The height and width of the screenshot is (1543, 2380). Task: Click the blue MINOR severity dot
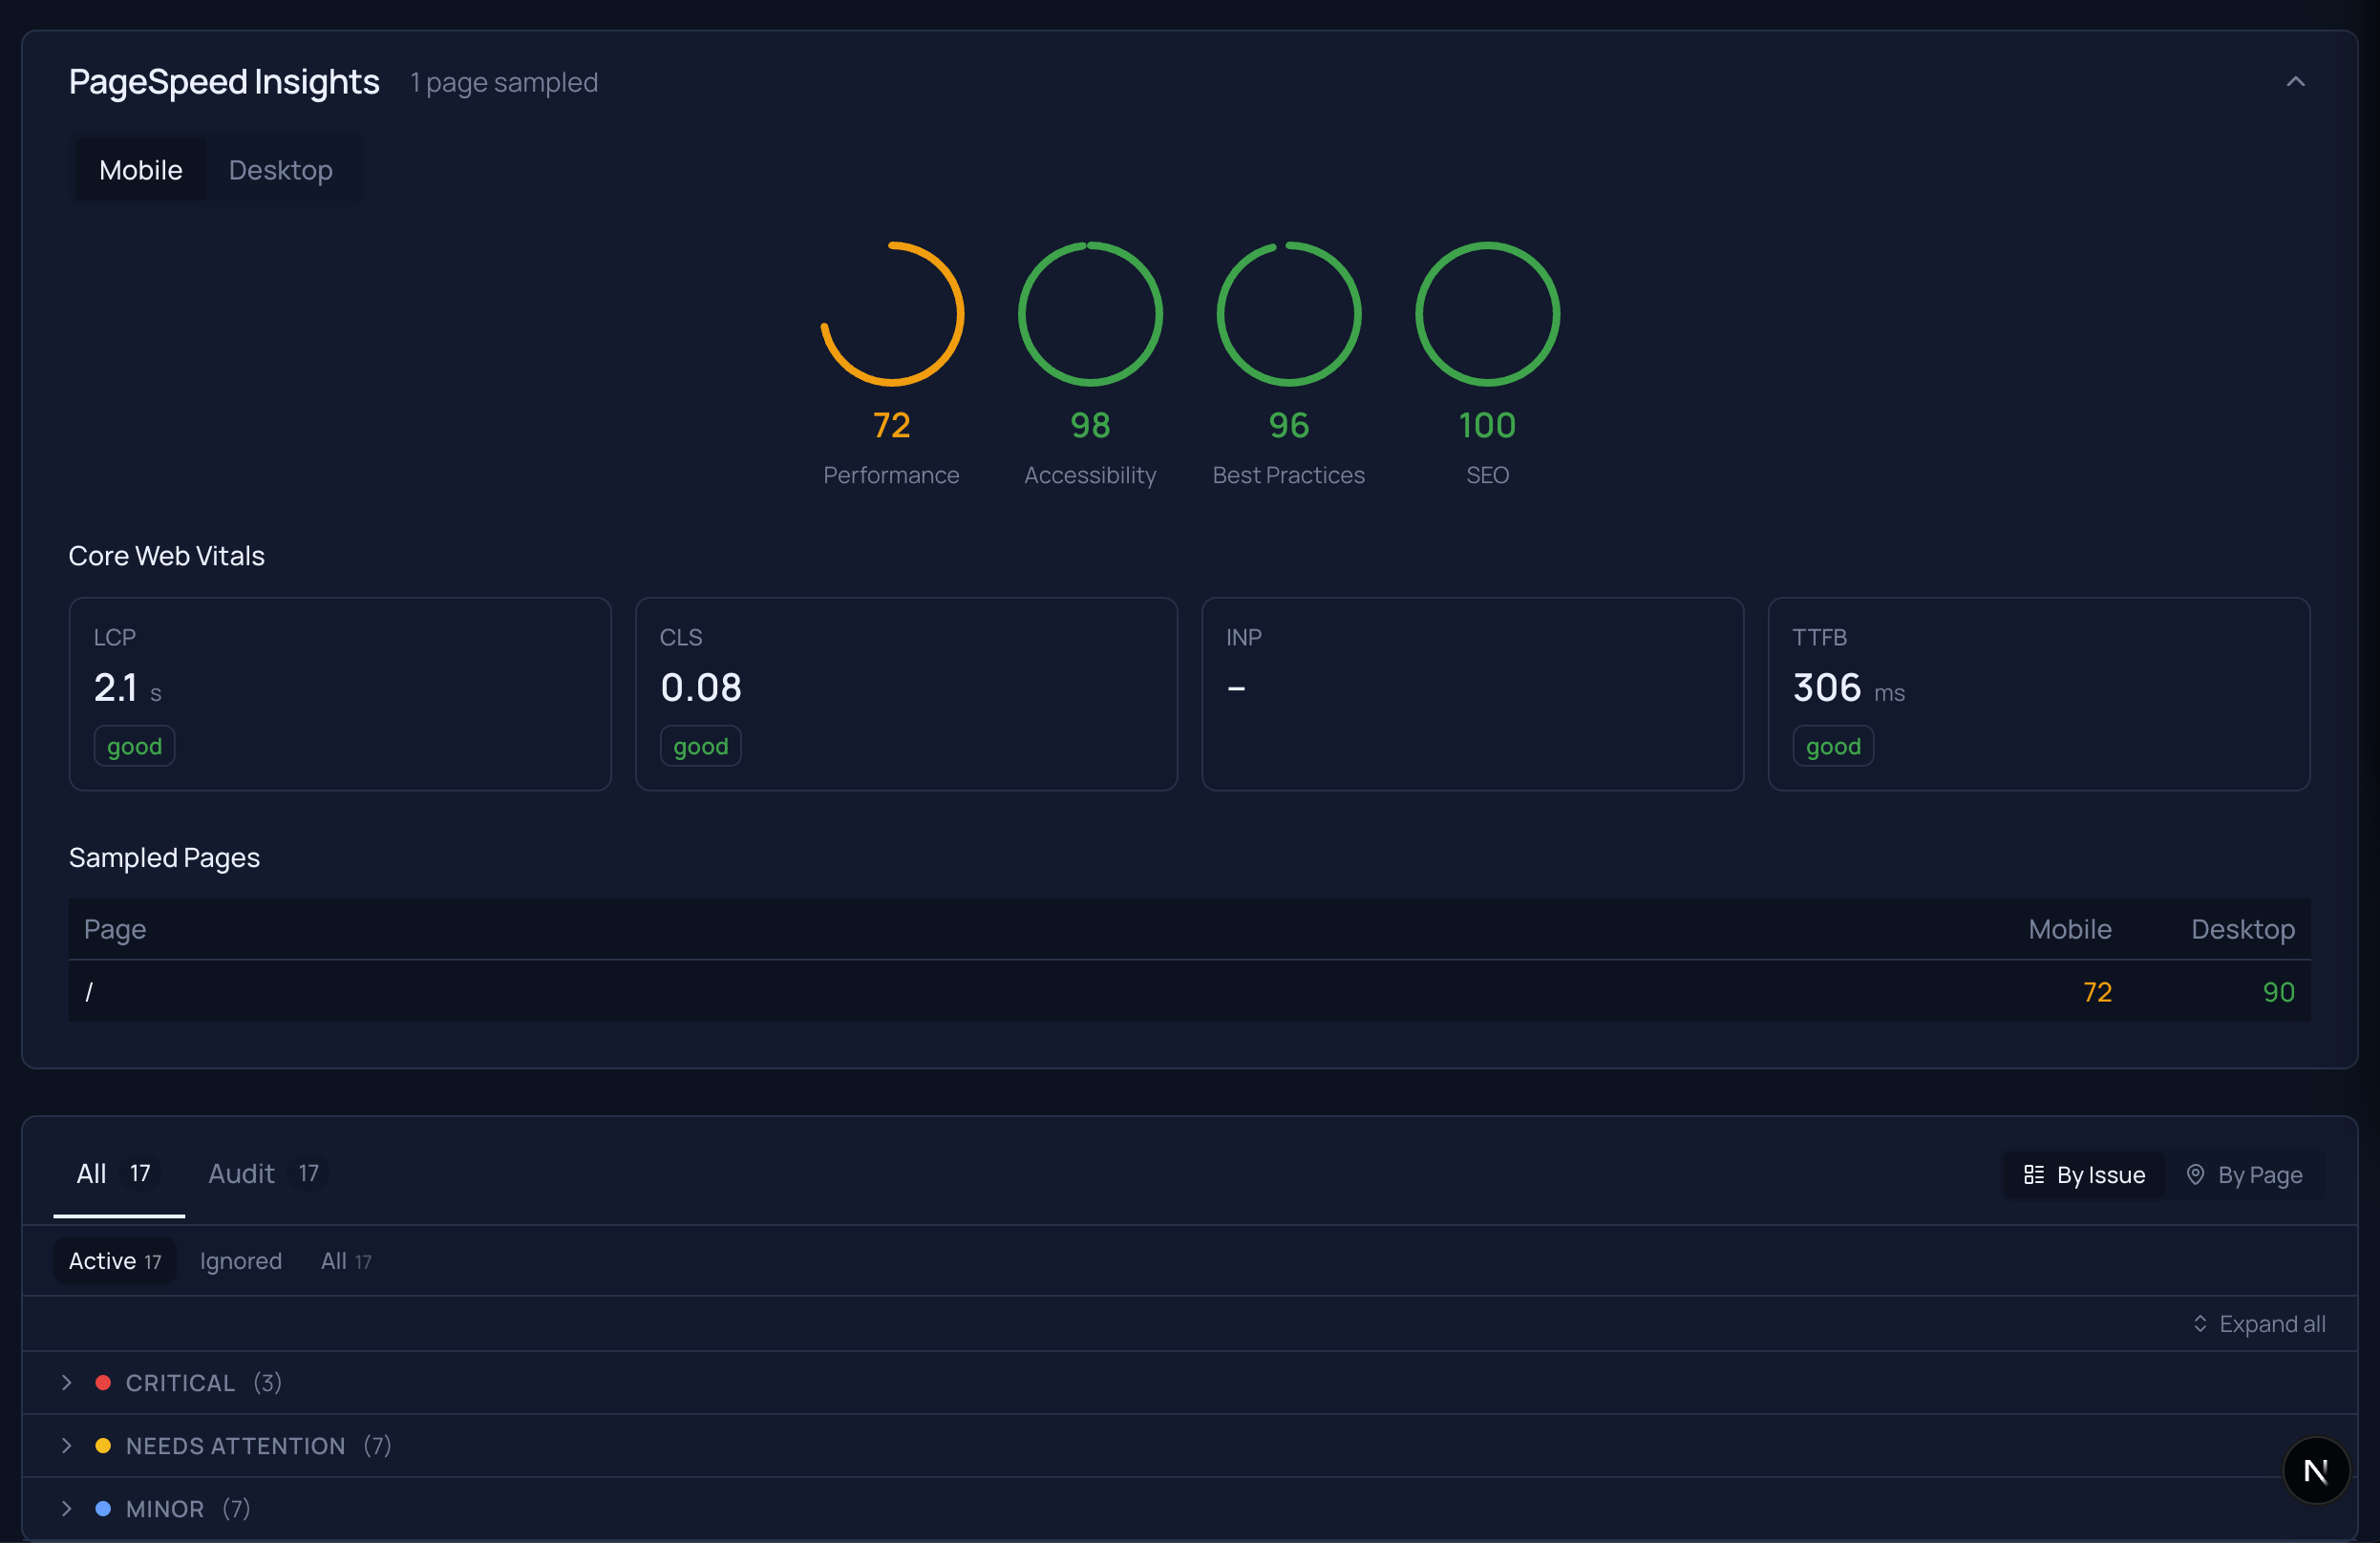104,1509
